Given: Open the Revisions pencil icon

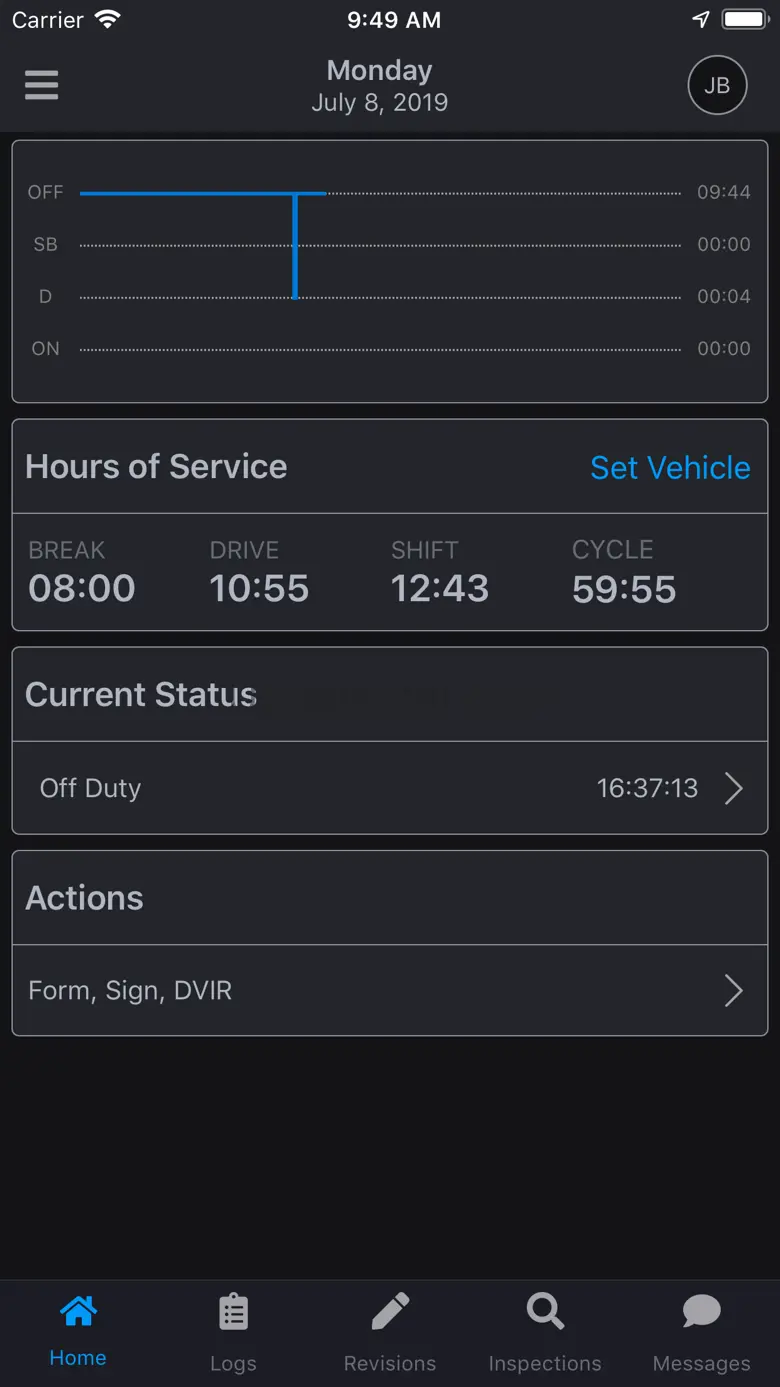Looking at the screenshot, I should (x=390, y=1312).
